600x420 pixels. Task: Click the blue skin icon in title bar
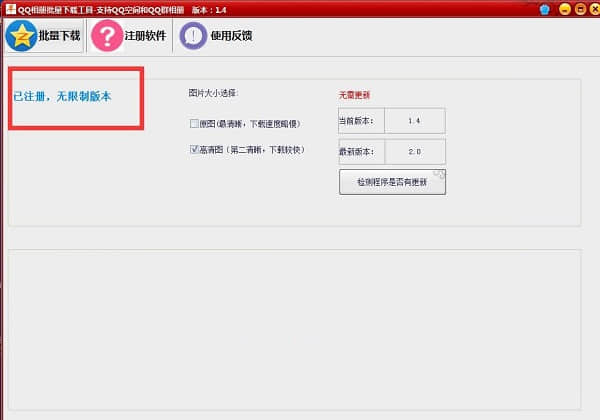(545, 9)
